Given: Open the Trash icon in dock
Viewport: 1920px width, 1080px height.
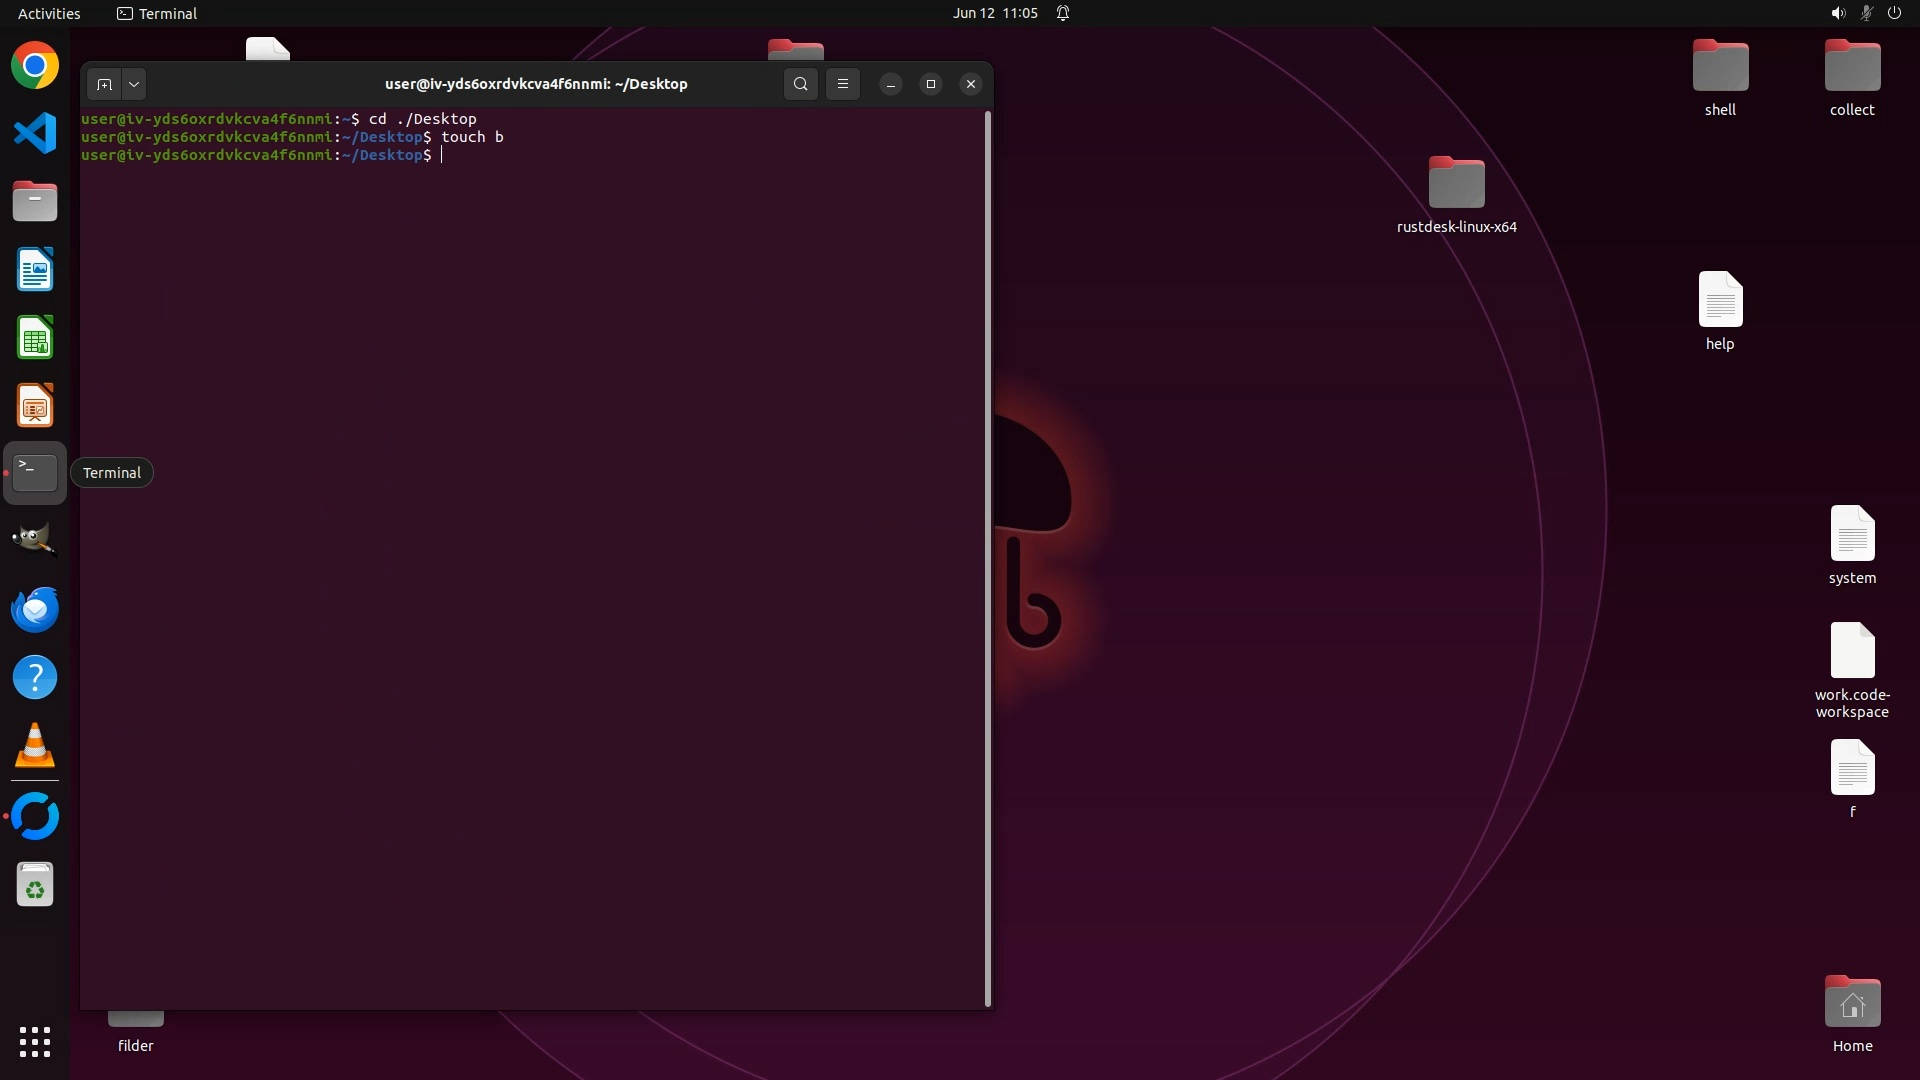Looking at the screenshot, I should coord(35,885).
